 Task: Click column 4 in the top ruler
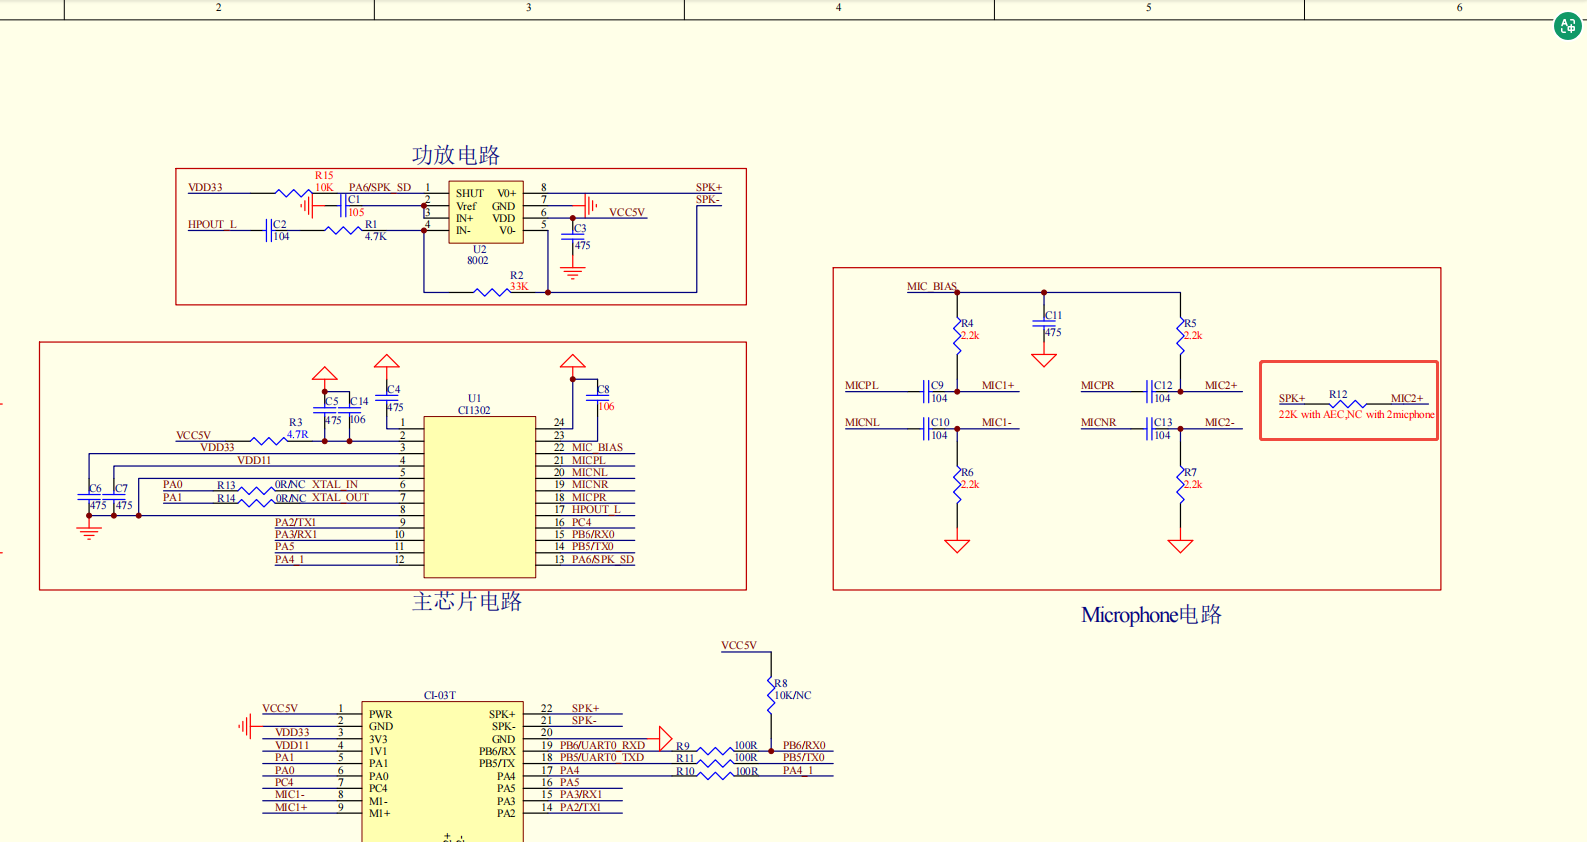click(838, 8)
